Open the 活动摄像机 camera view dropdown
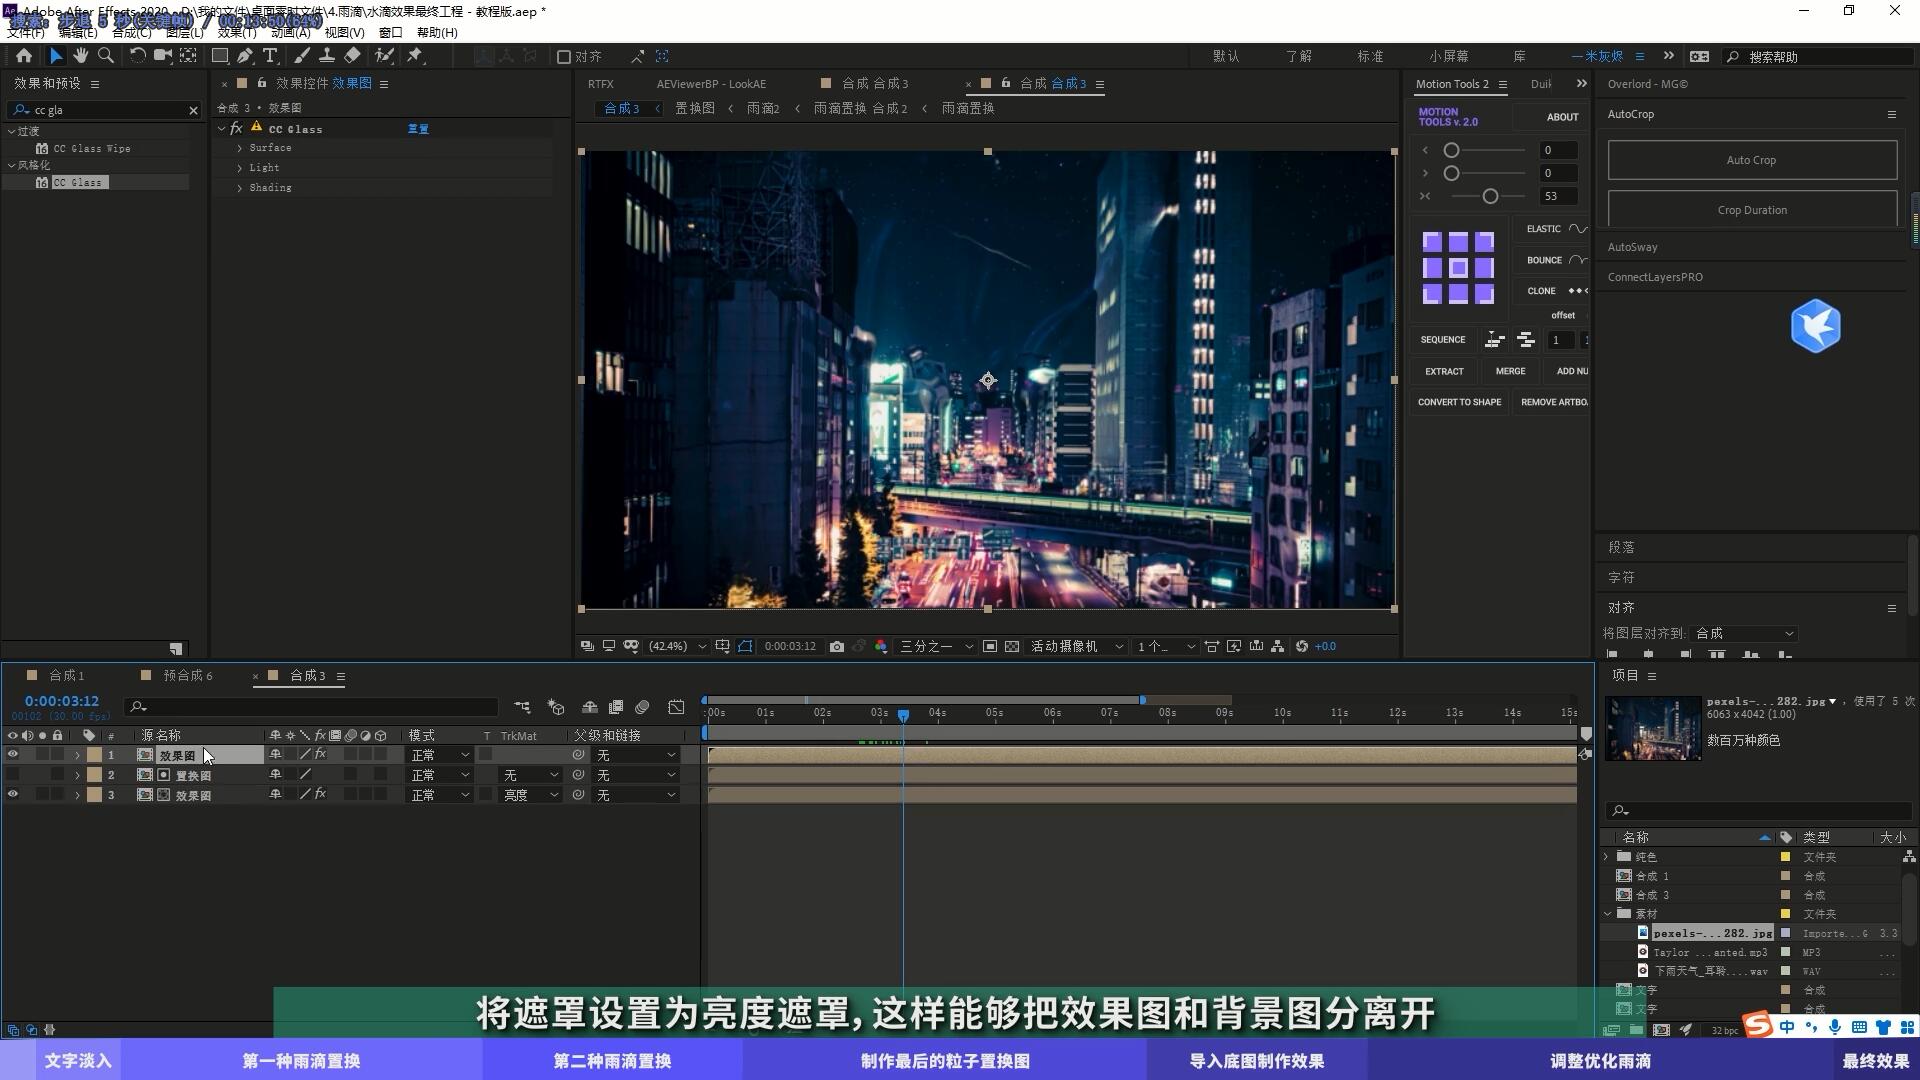 coord(1077,647)
